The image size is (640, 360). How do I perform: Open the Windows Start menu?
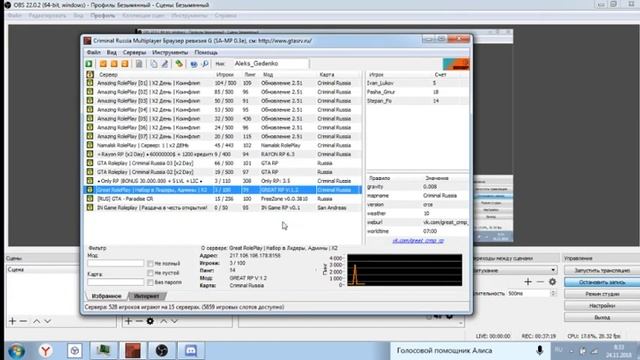[17, 351]
